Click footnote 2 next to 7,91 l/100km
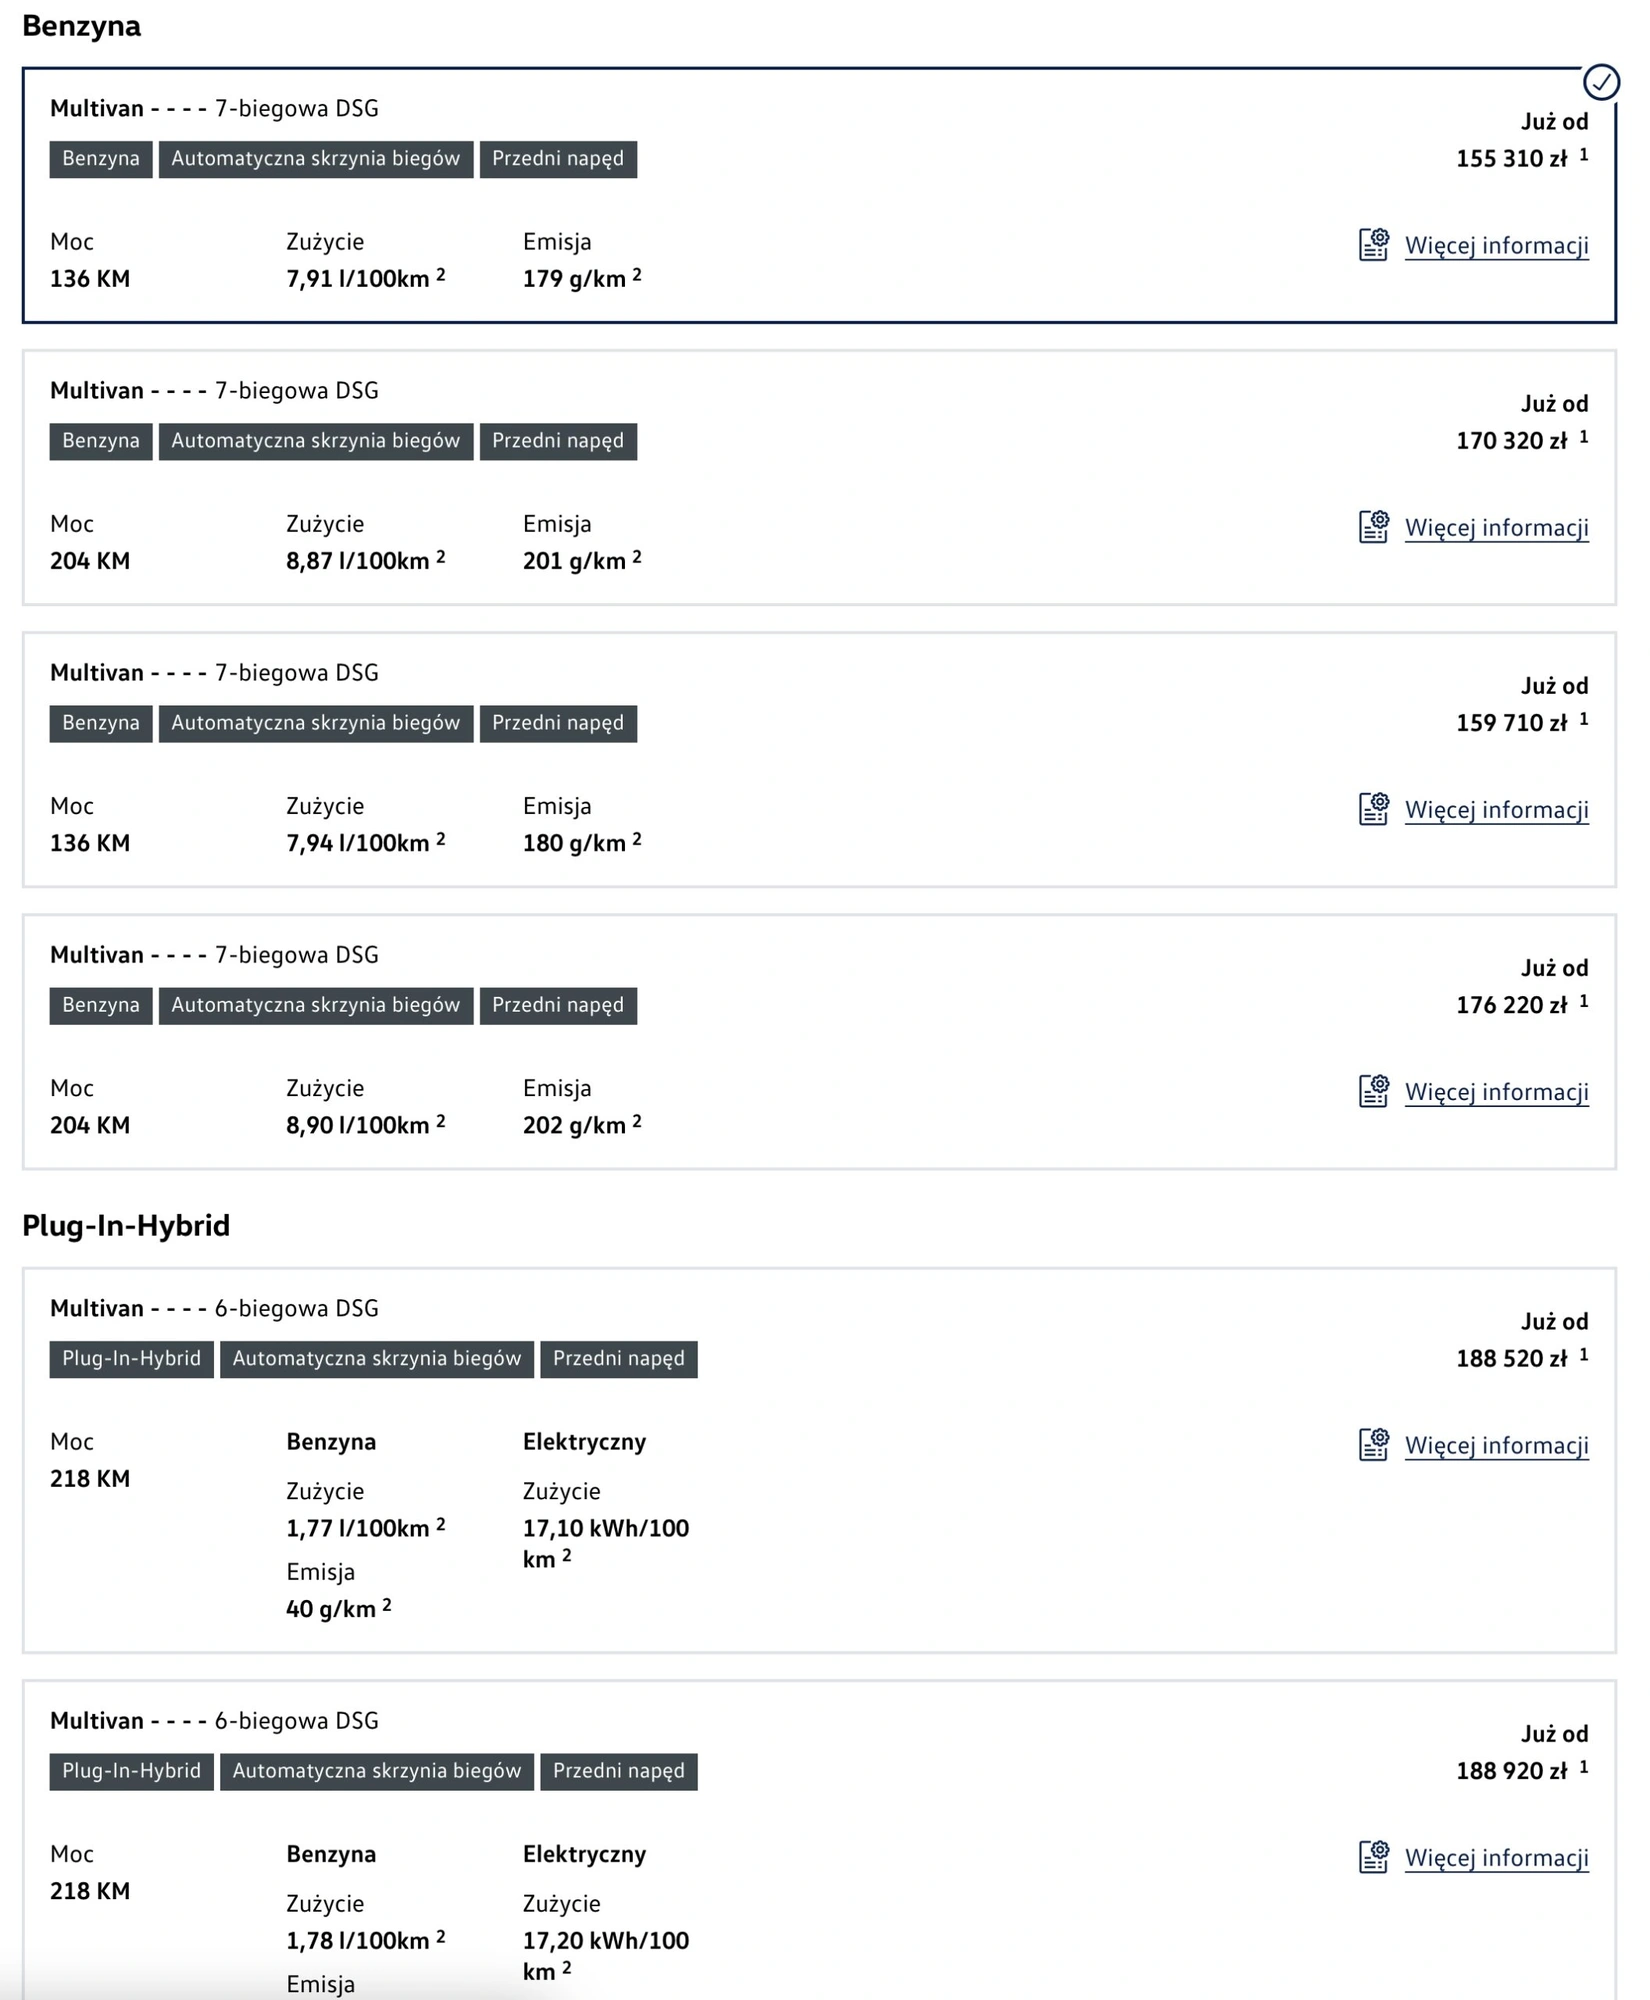The width and height of the screenshot is (1650, 2000). [x=441, y=273]
